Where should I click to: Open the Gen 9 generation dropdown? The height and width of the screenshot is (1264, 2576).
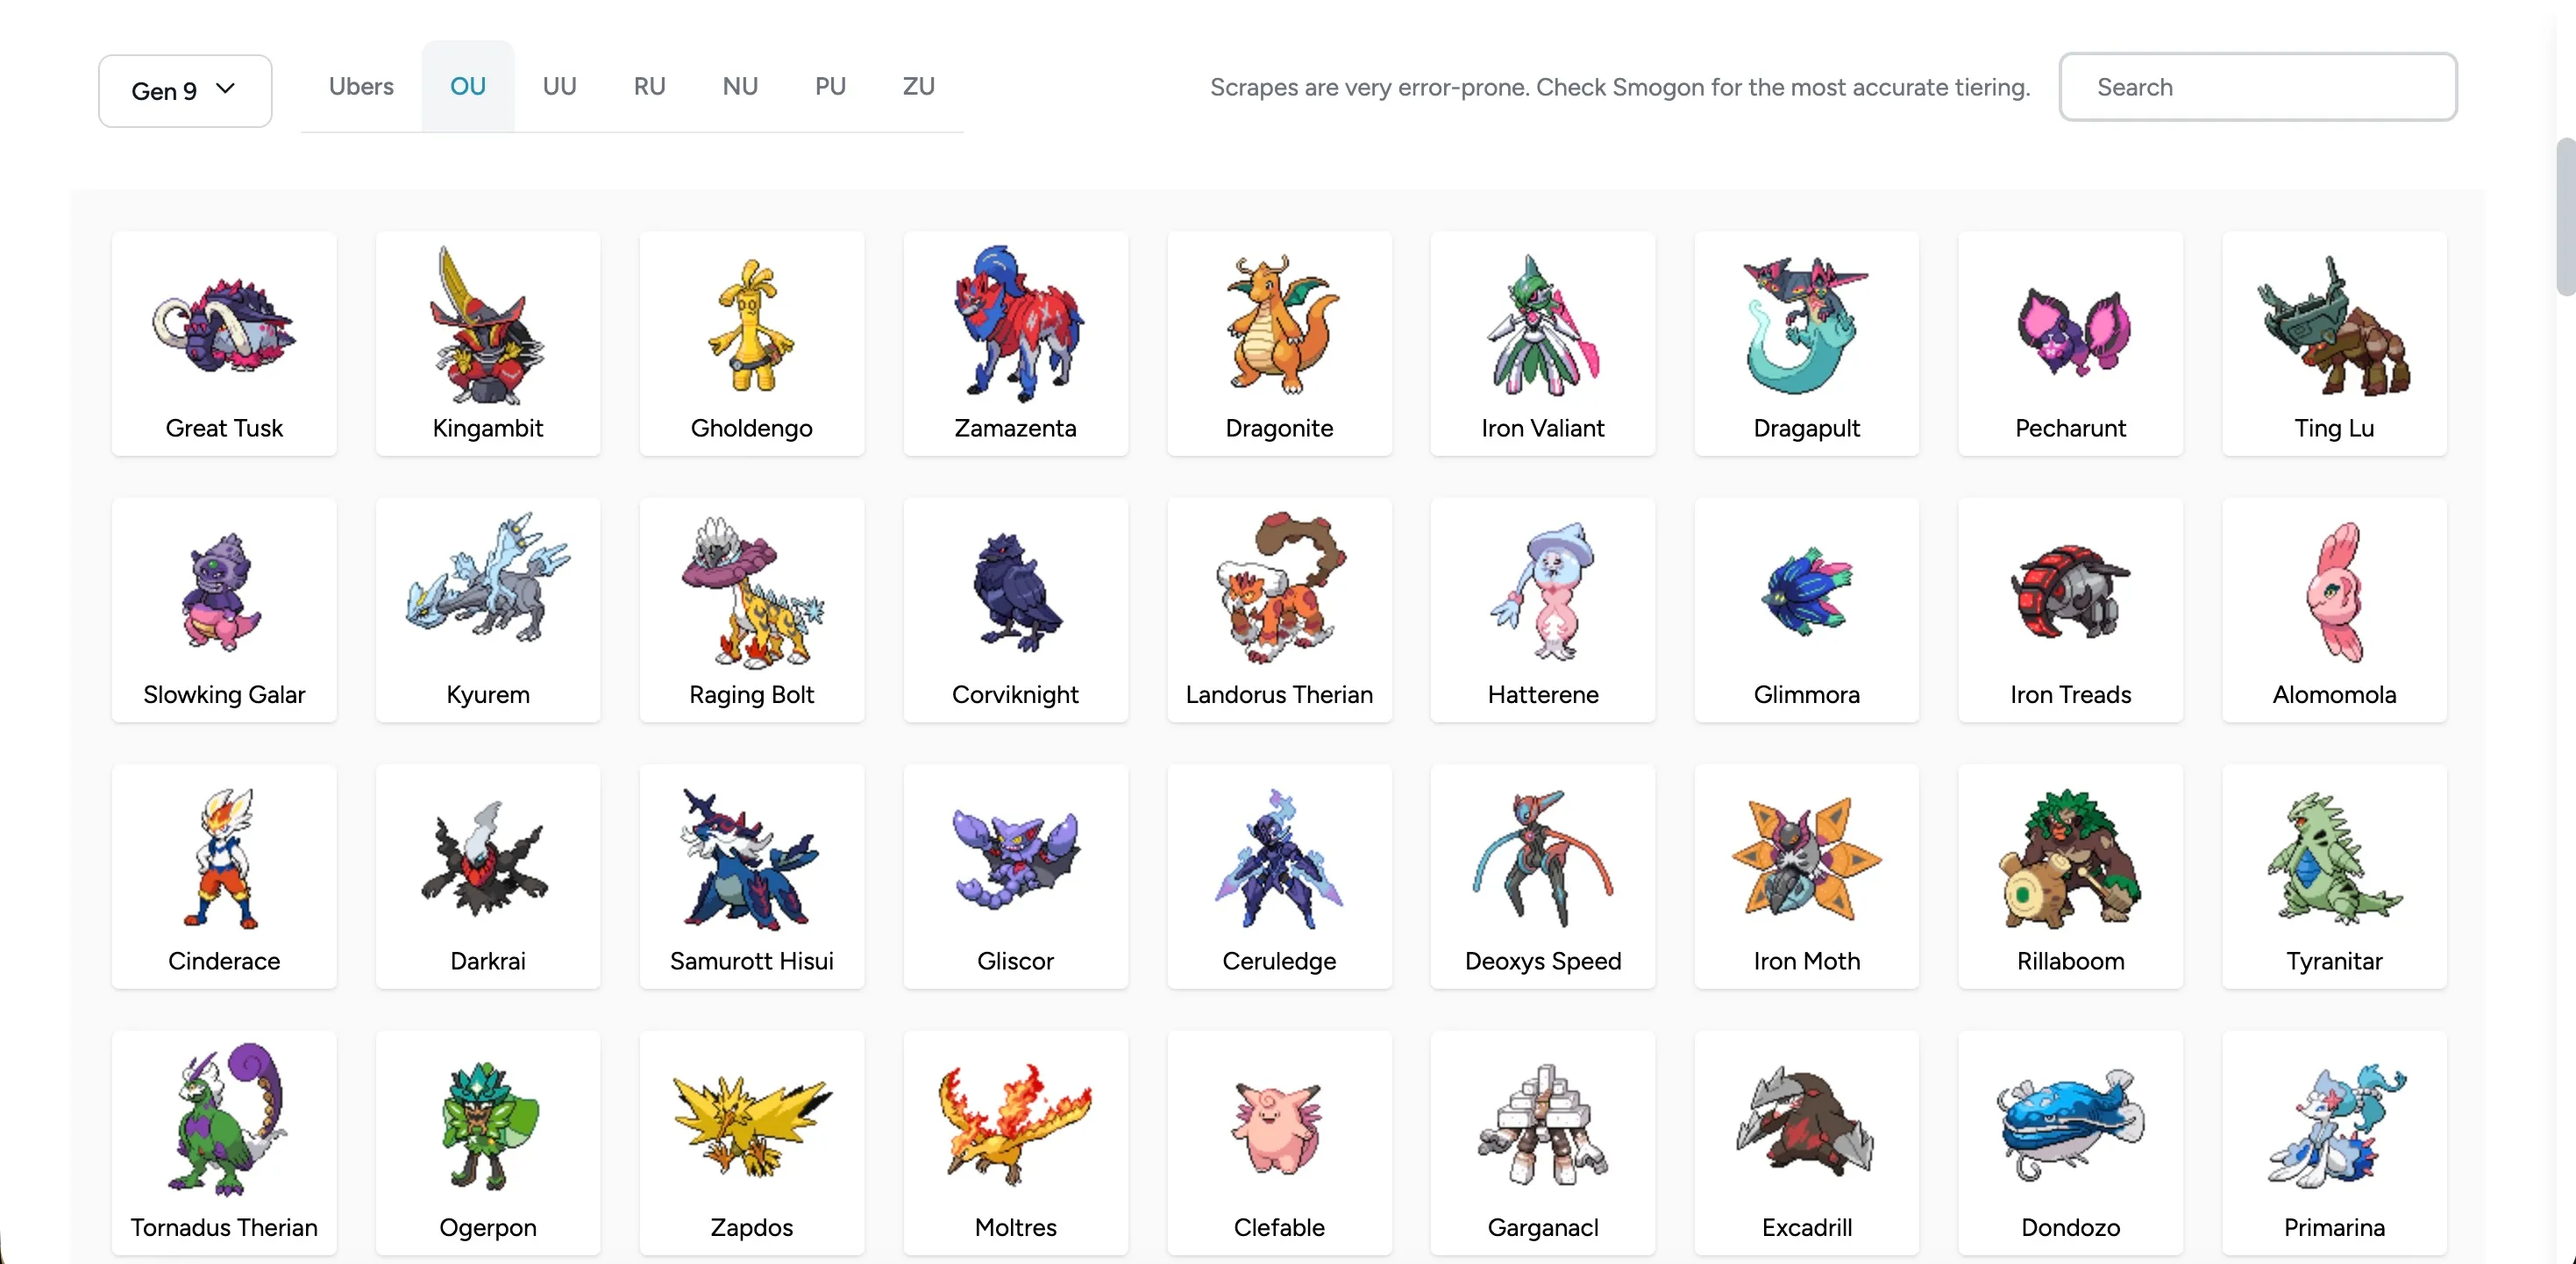185,91
